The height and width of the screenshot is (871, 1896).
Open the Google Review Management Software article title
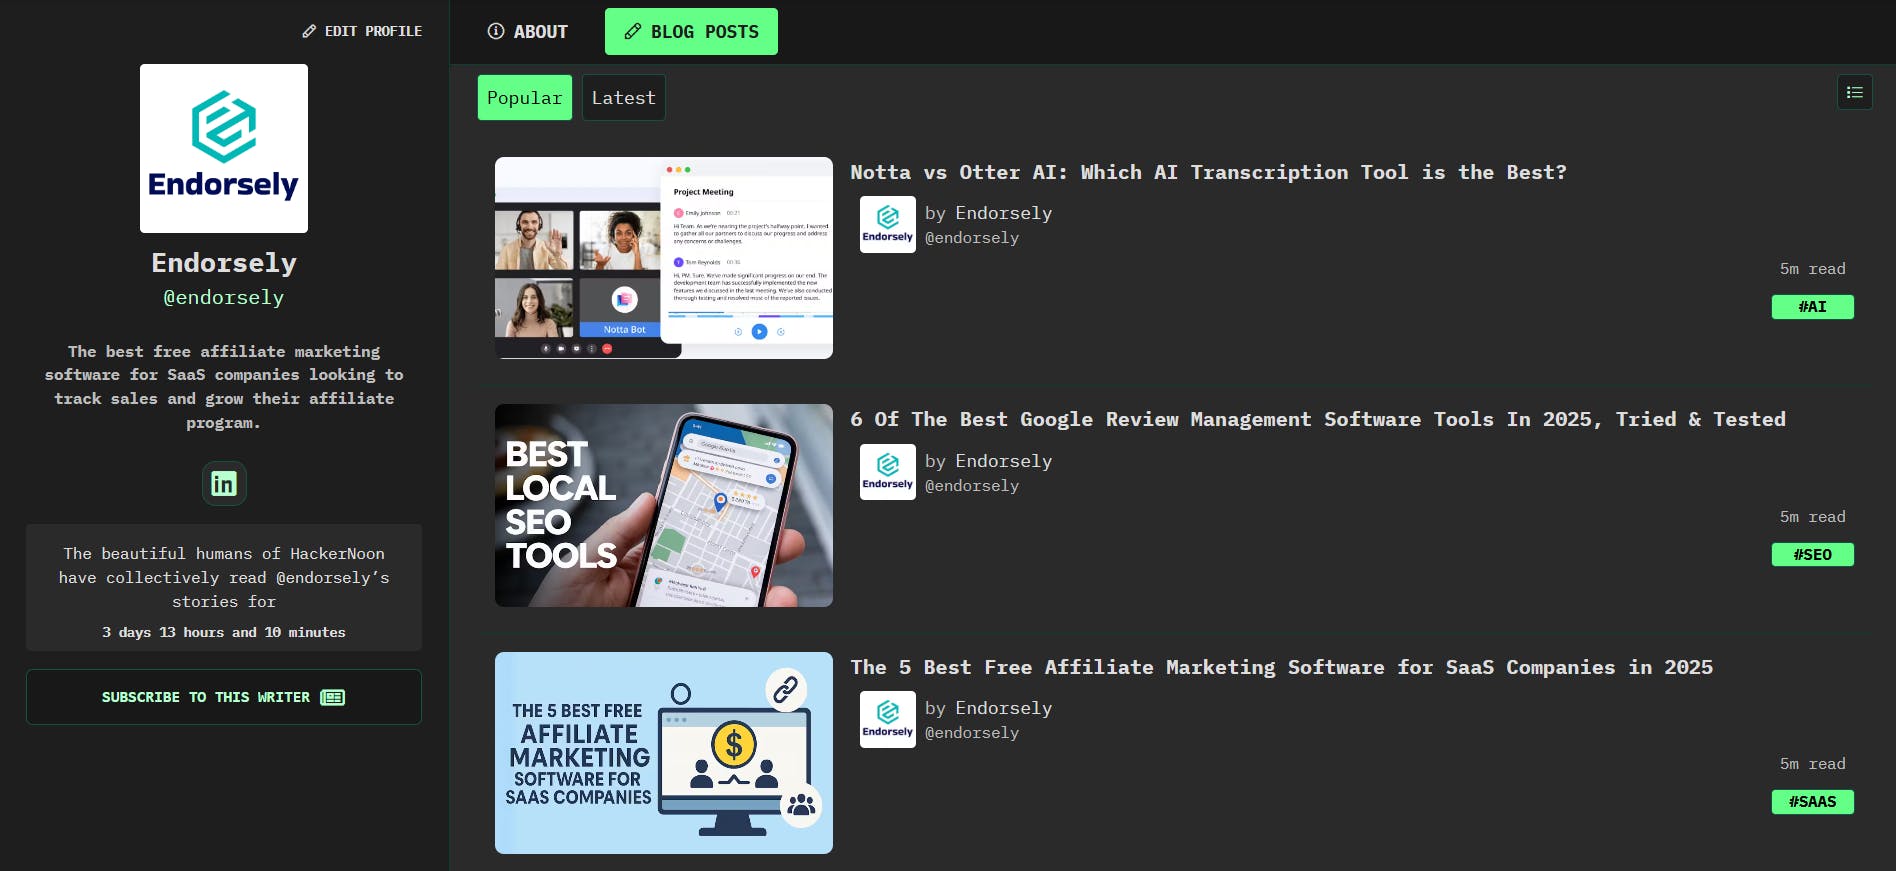tap(1317, 419)
